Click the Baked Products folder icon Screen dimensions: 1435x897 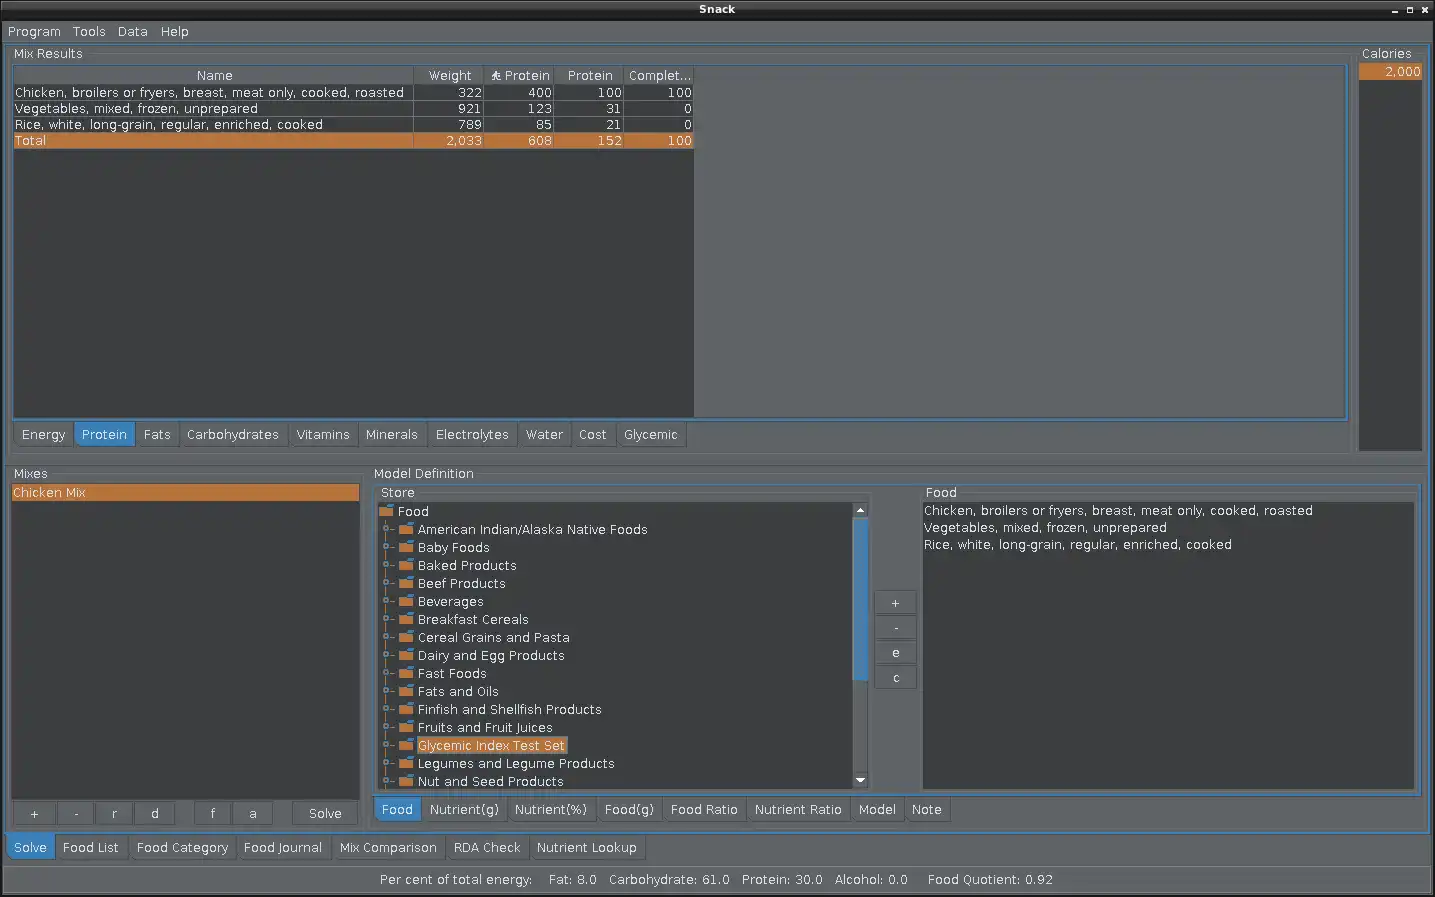tap(406, 566)
